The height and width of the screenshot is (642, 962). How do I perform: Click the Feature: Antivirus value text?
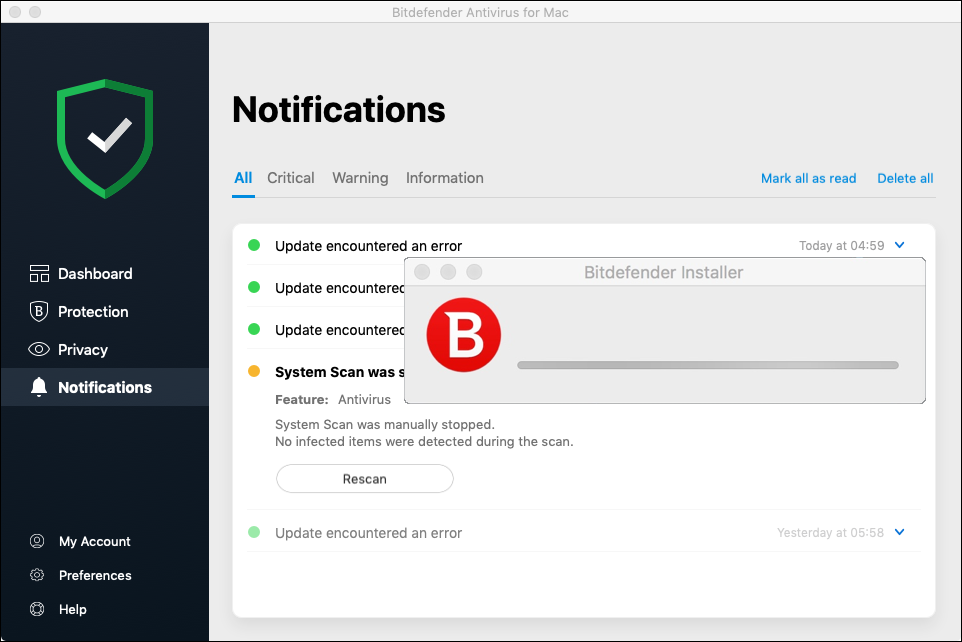tap(364, 400)
